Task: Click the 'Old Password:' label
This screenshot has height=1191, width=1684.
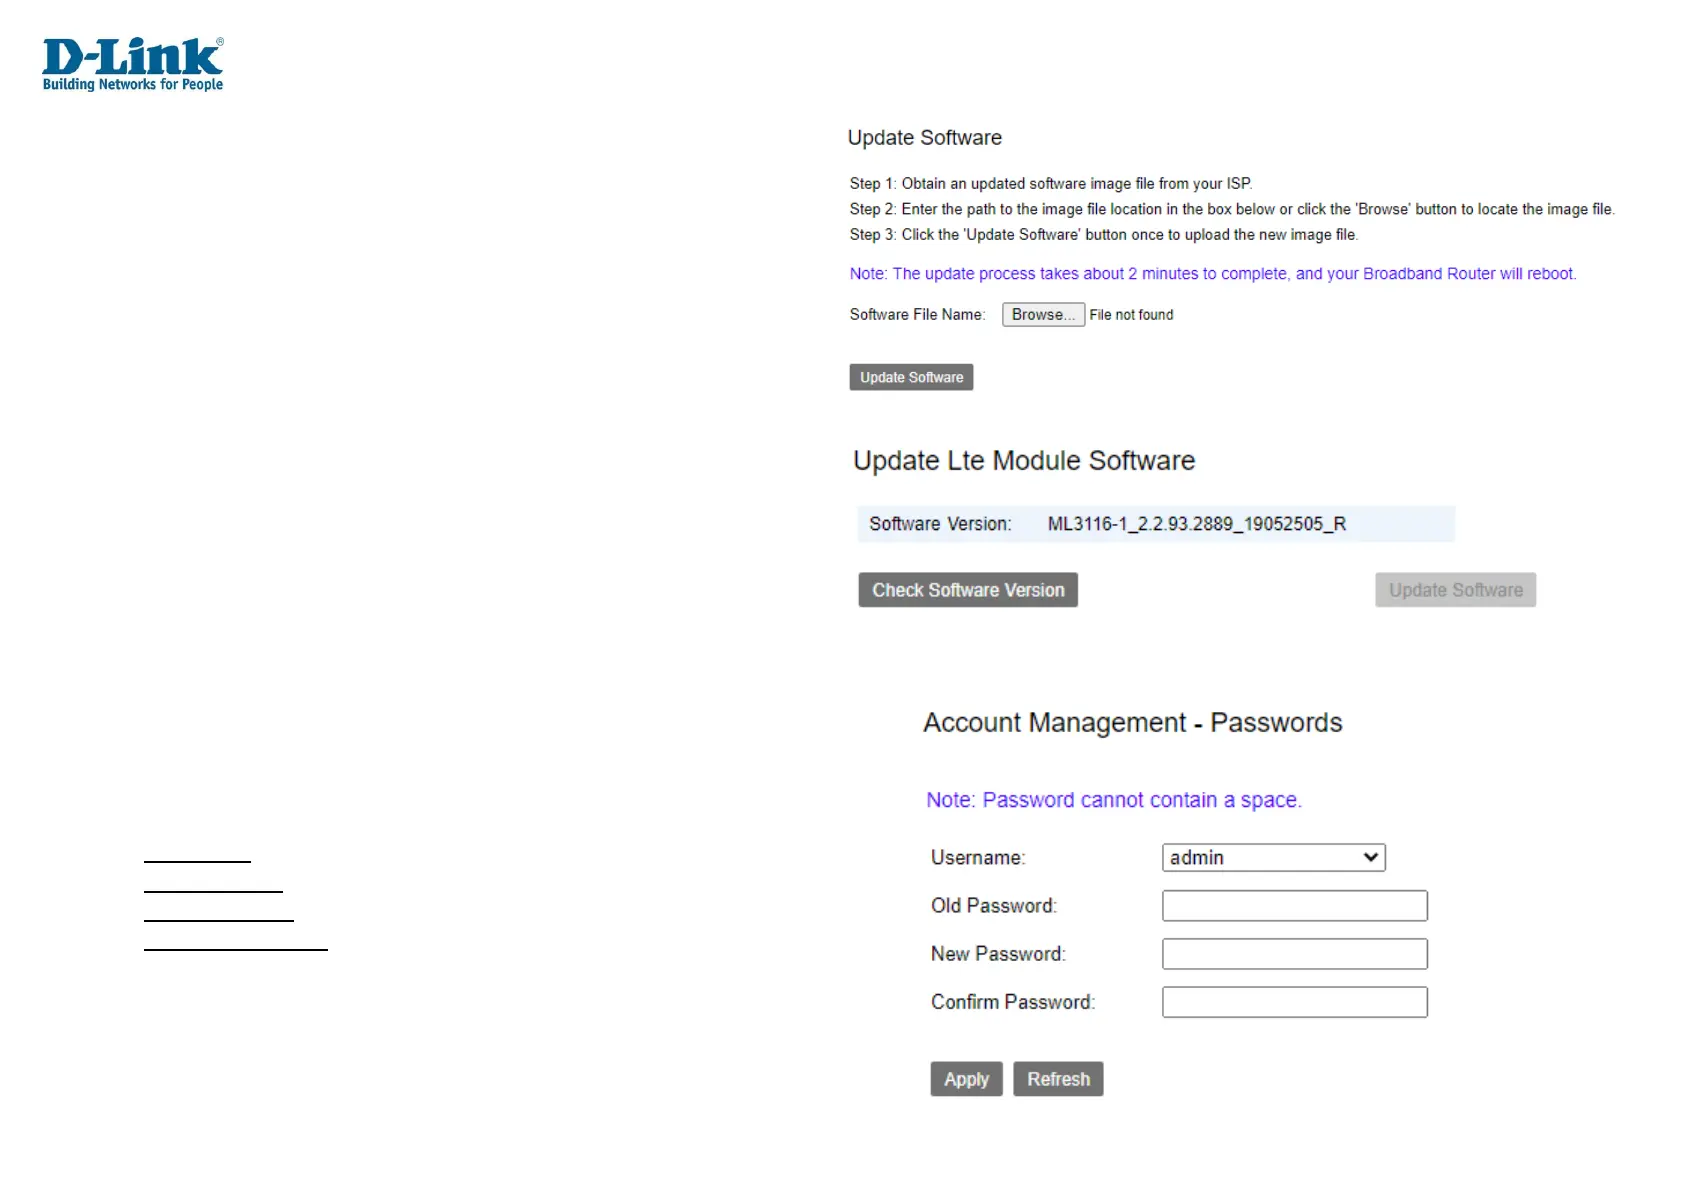Action: 994,906
